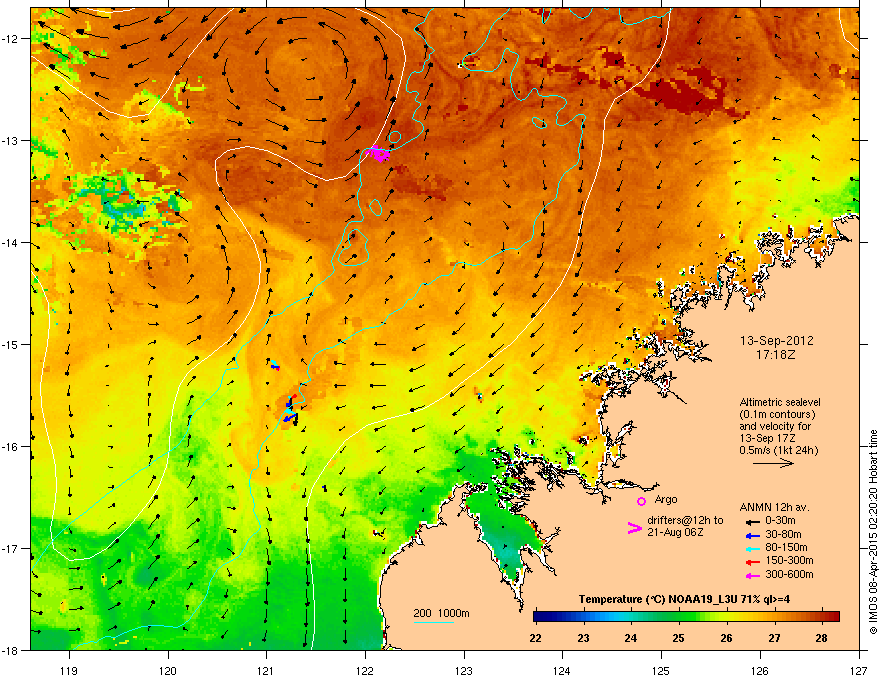Click the '0.5m/s (1kt 24h)' scale text
Screen dimensions: 880x680
pos(779,450)
